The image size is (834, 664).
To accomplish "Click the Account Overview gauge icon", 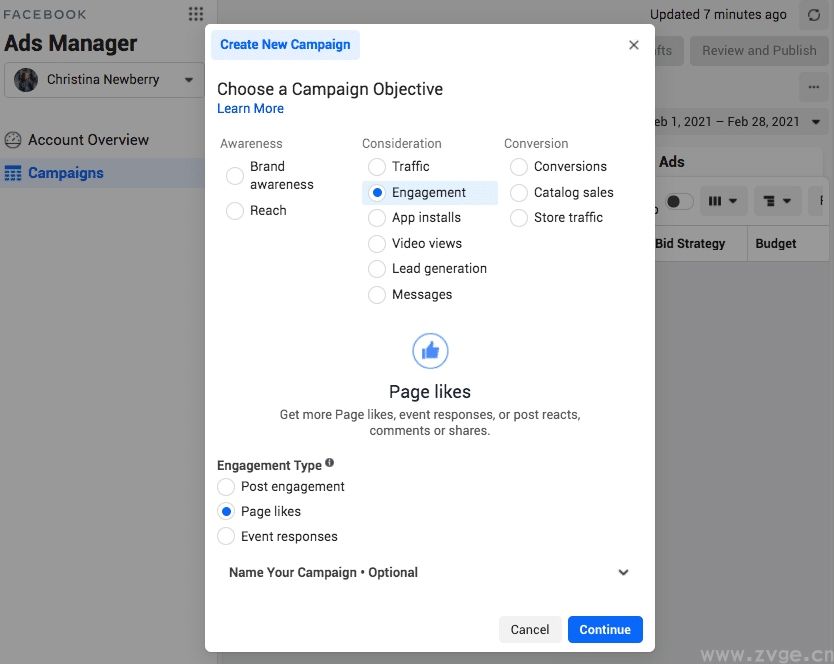I will coord(13,140).
